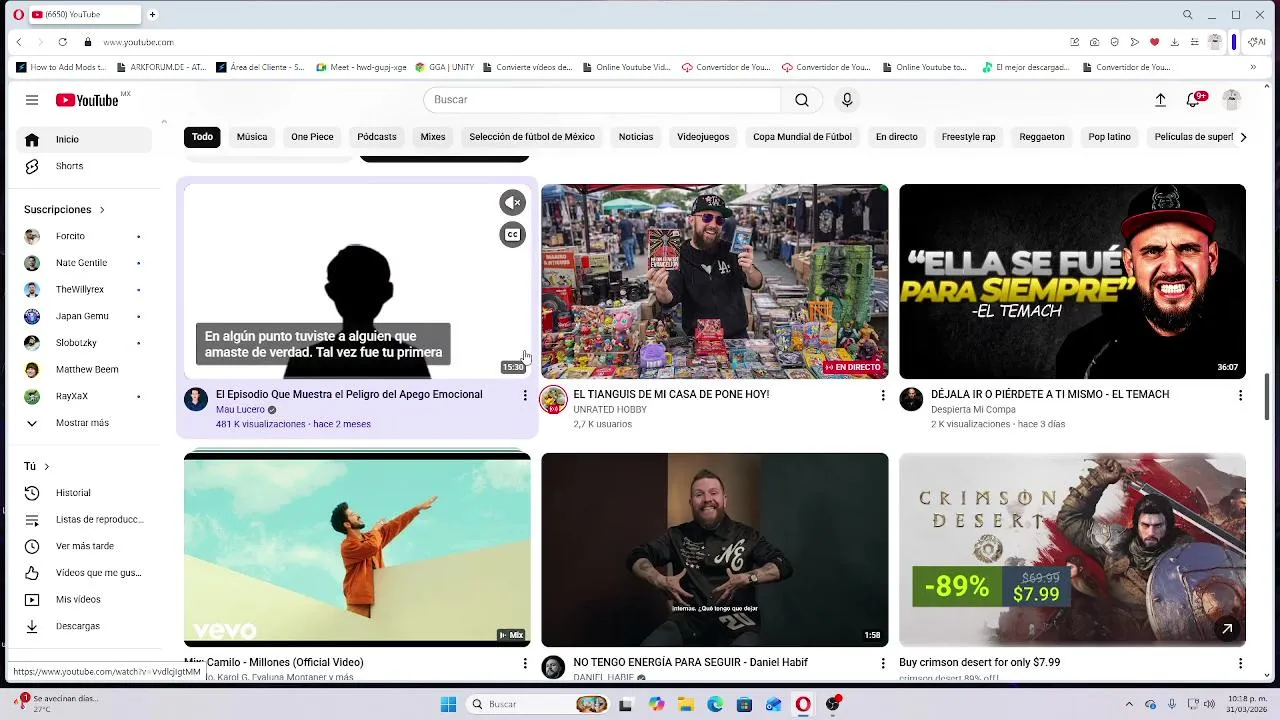Open UNRATED HOBBY channel avatar
The image size is (1280, 720).
[x=553, y=400]
